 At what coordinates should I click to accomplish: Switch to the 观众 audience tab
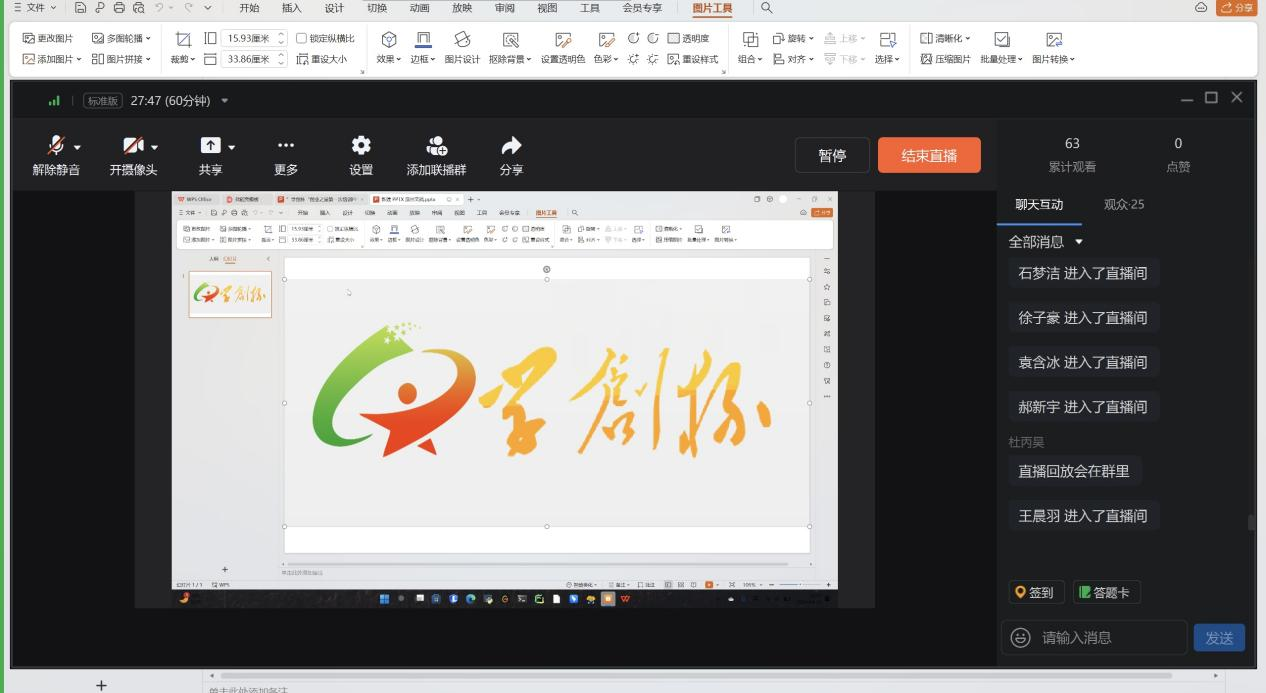[1124, 204]
